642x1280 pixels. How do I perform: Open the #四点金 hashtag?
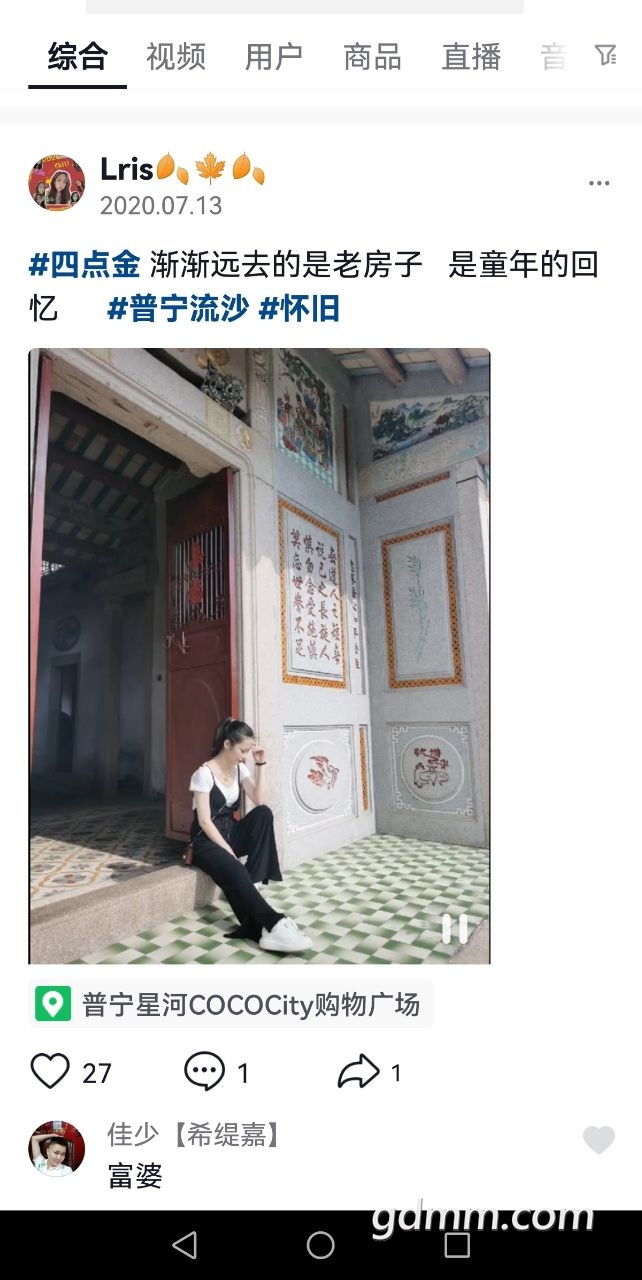pos(85,265)
